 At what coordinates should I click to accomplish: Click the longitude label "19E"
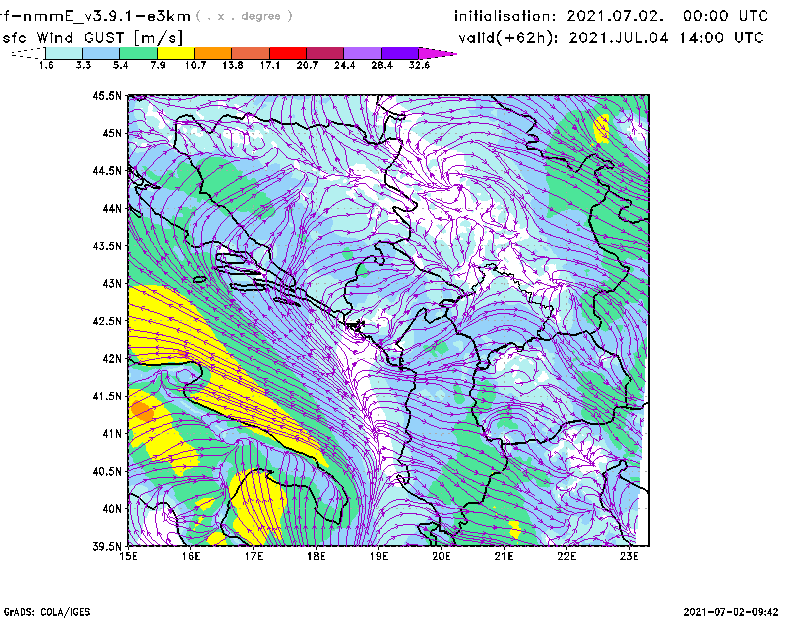379,556
